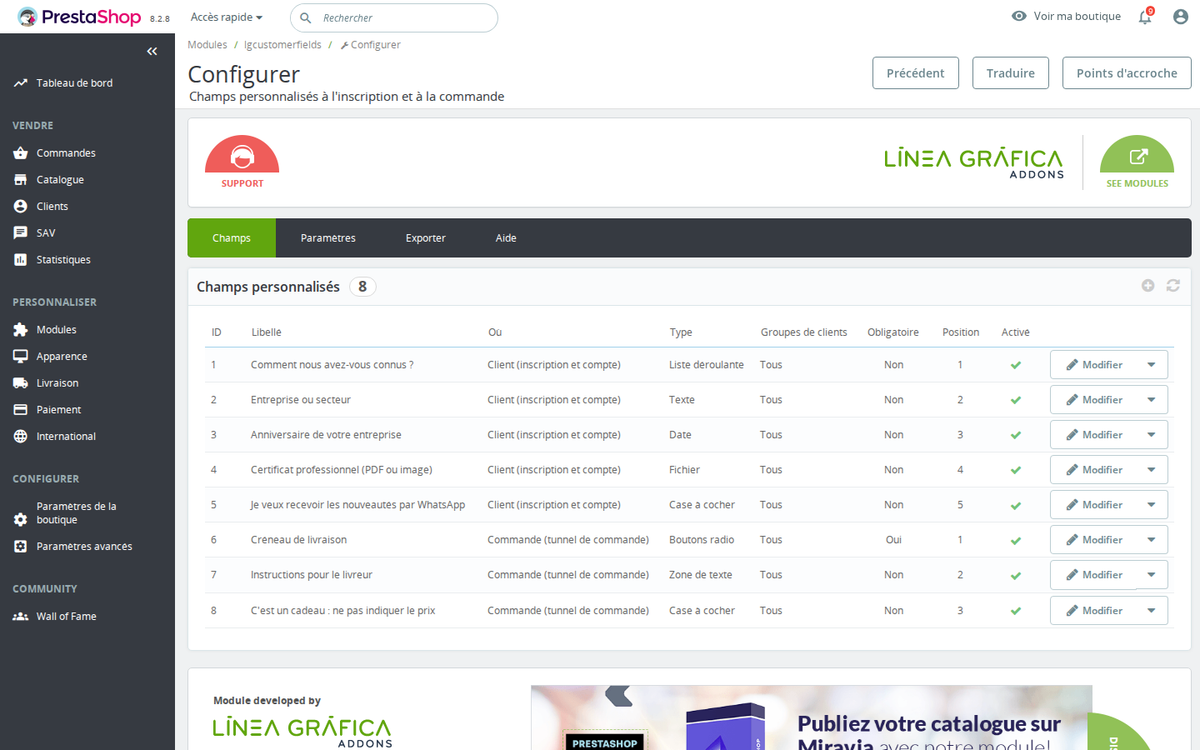This screenshot has height=750, width=1200.
Task: Click the Paiement card icon in sidebar
Action: (x=20, y=410)
